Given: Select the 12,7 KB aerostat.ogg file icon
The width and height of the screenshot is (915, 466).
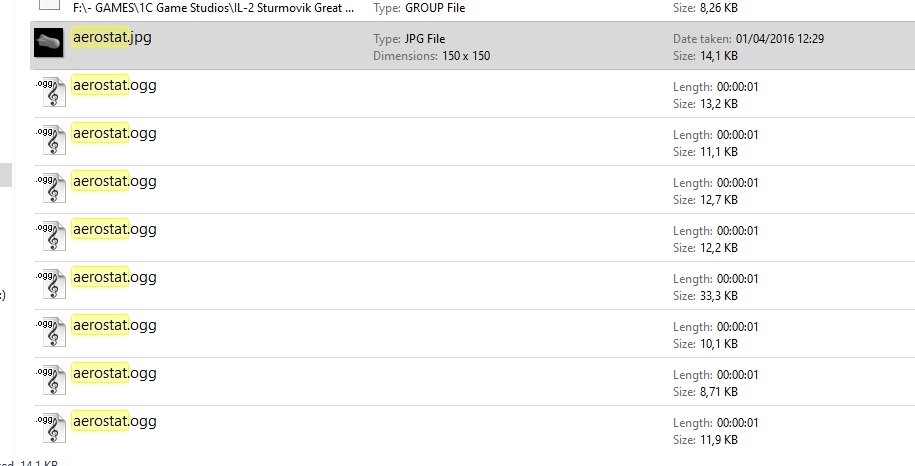Looking at the screenshot, I should point(50,189).
